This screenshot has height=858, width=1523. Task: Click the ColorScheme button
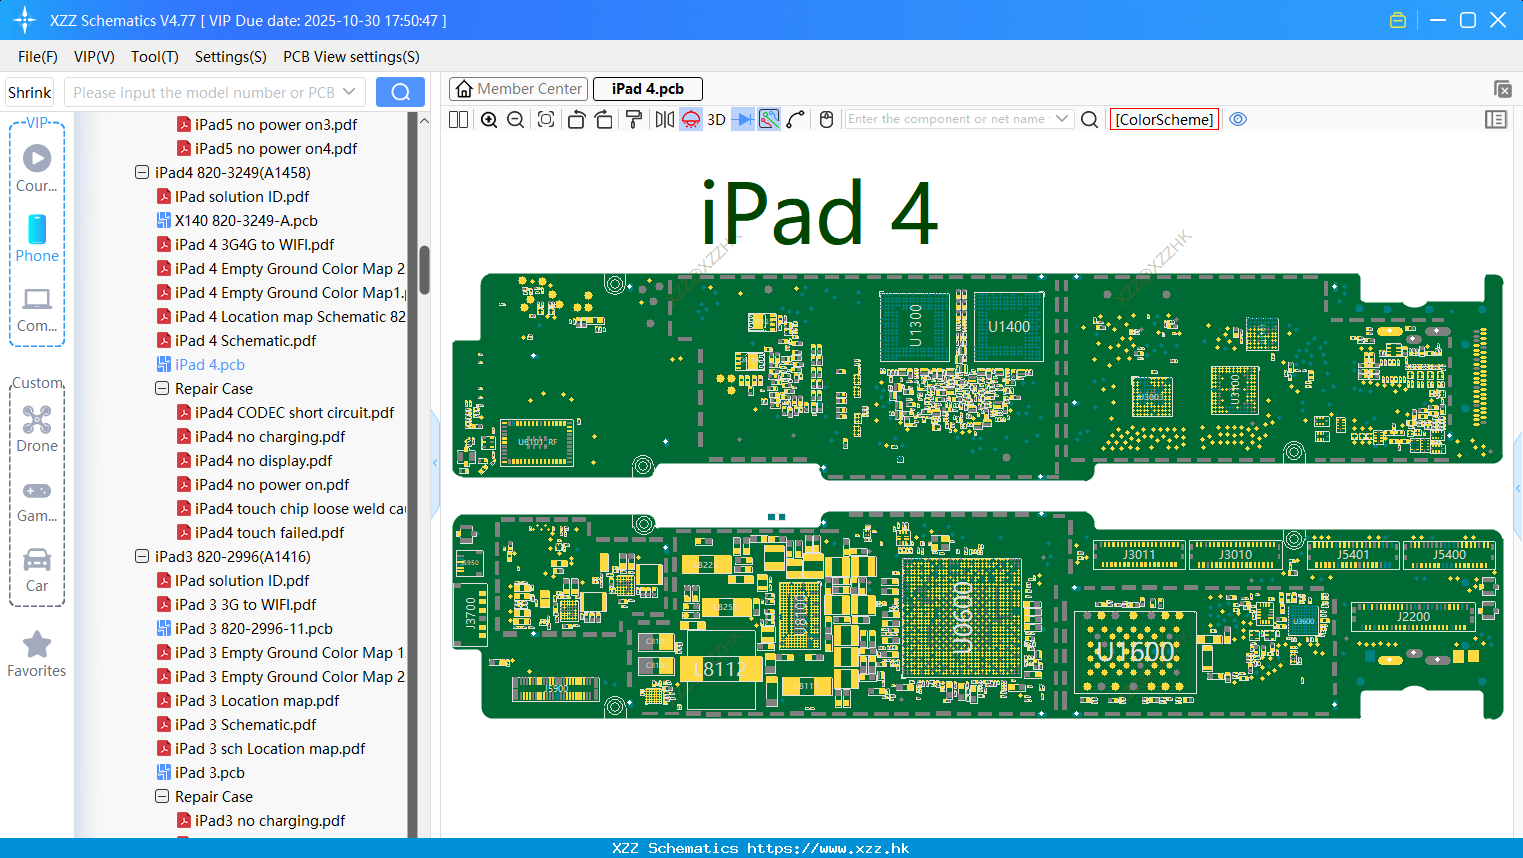pyautogui.click(x=1164, y=119)
